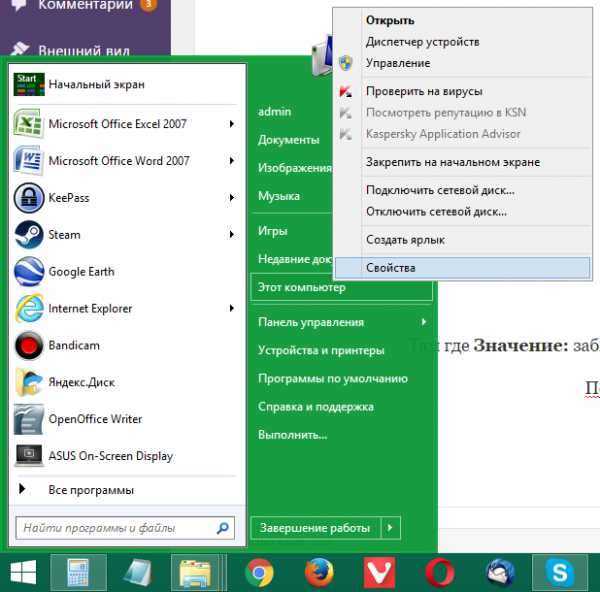Open Справка и поддержка

316,406
